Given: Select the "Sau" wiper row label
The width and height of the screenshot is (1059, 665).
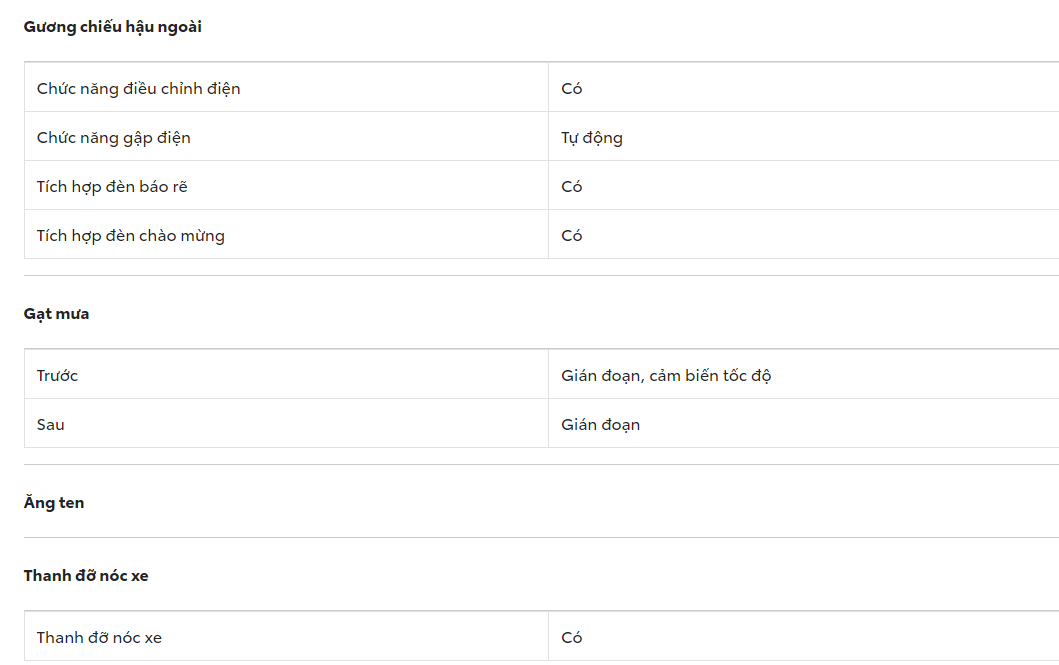Looking at the screenshot, I should pyautogui.click(x=51, y=425).
